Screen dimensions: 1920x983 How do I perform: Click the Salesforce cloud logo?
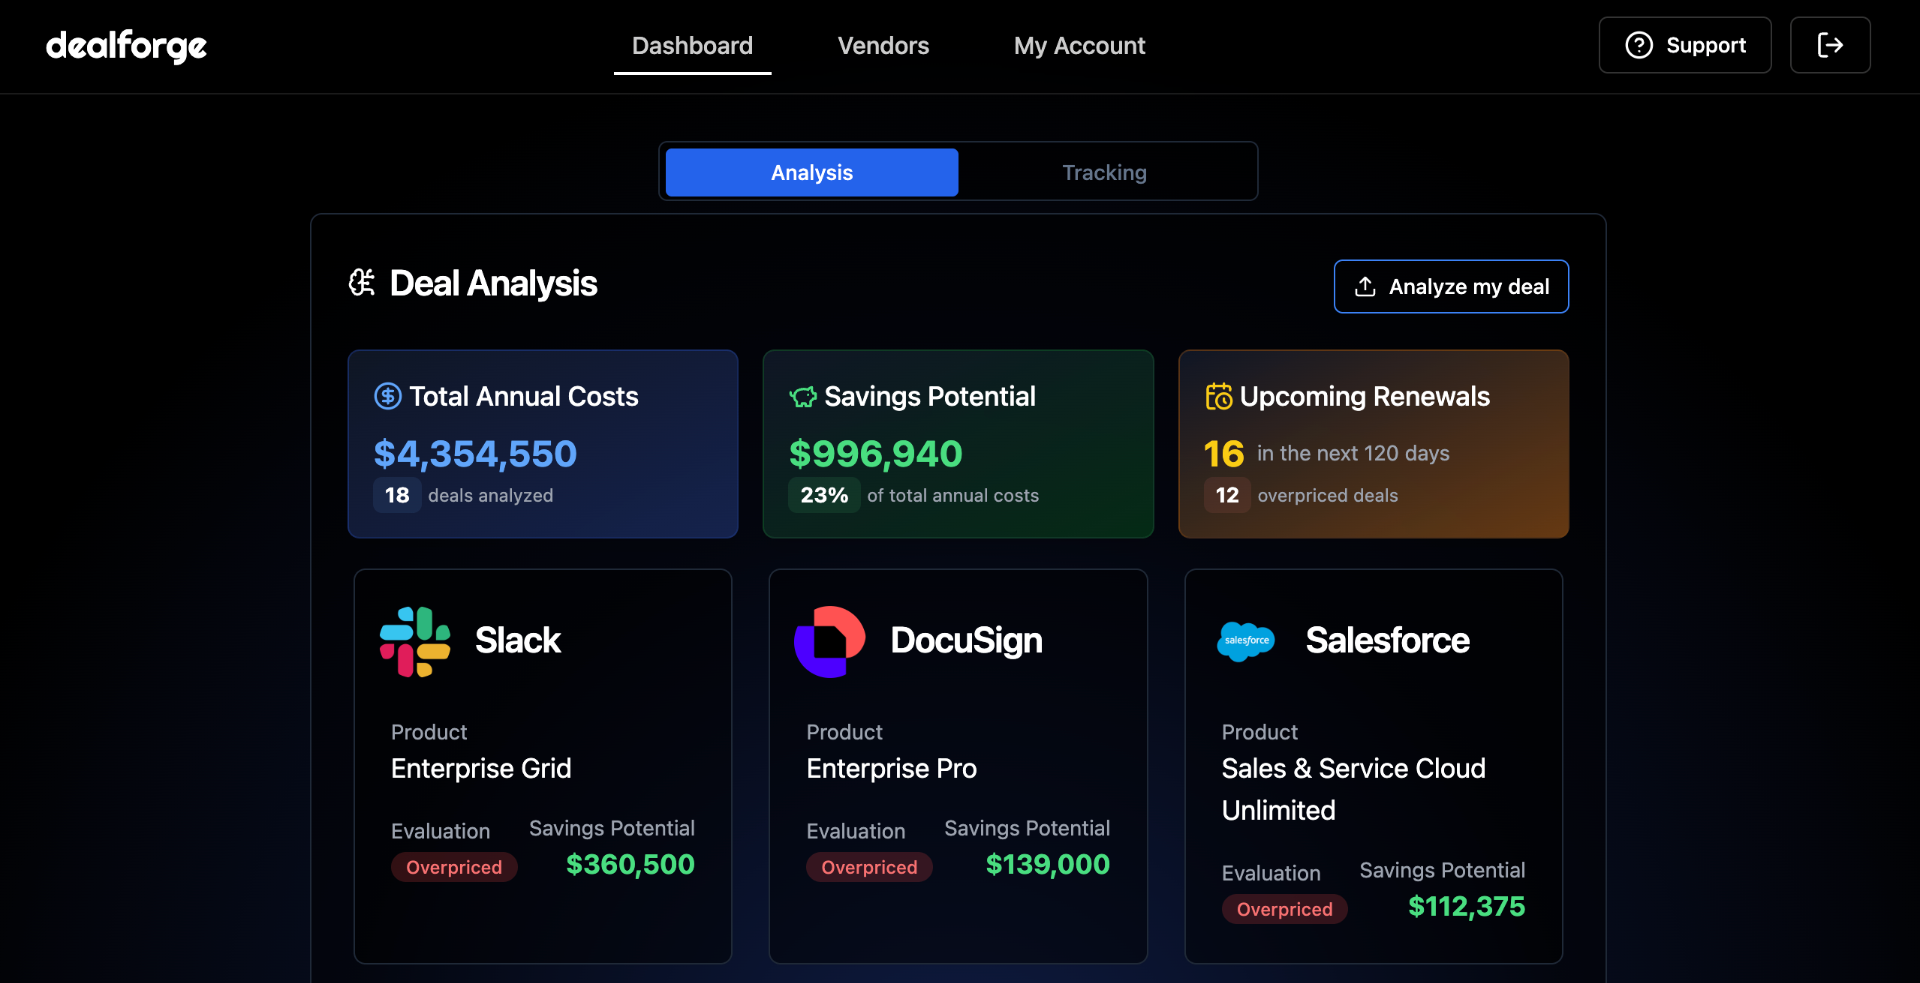pyautogui.click(x=1246, y=641)
